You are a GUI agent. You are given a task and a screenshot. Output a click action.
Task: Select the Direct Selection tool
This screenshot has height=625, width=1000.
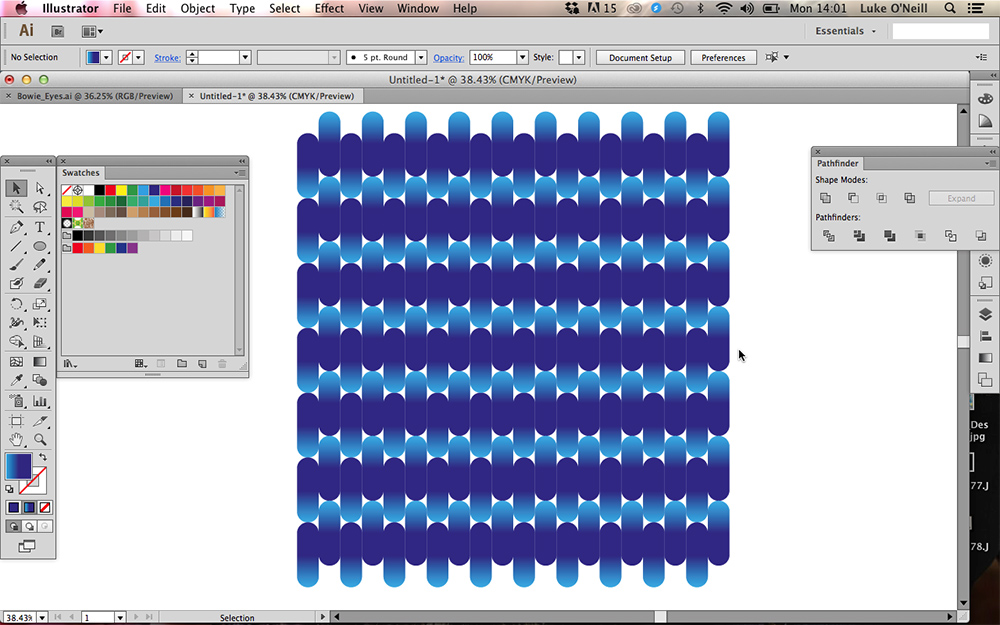40,188
